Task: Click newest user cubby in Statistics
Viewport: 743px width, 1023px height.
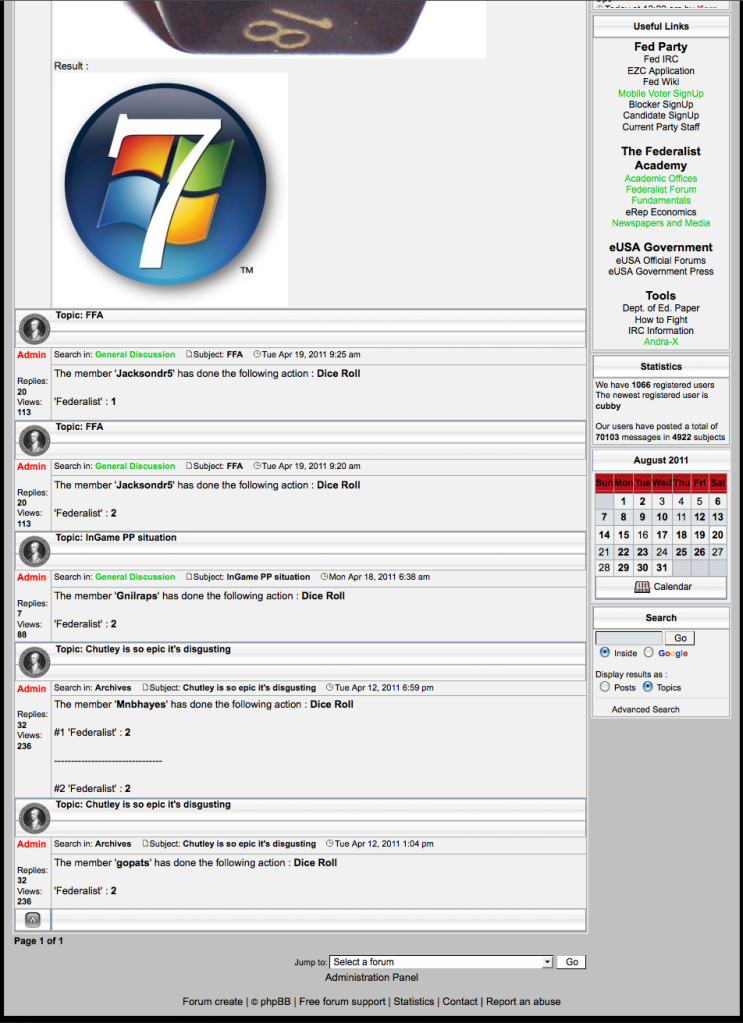Action: point(608,406)
